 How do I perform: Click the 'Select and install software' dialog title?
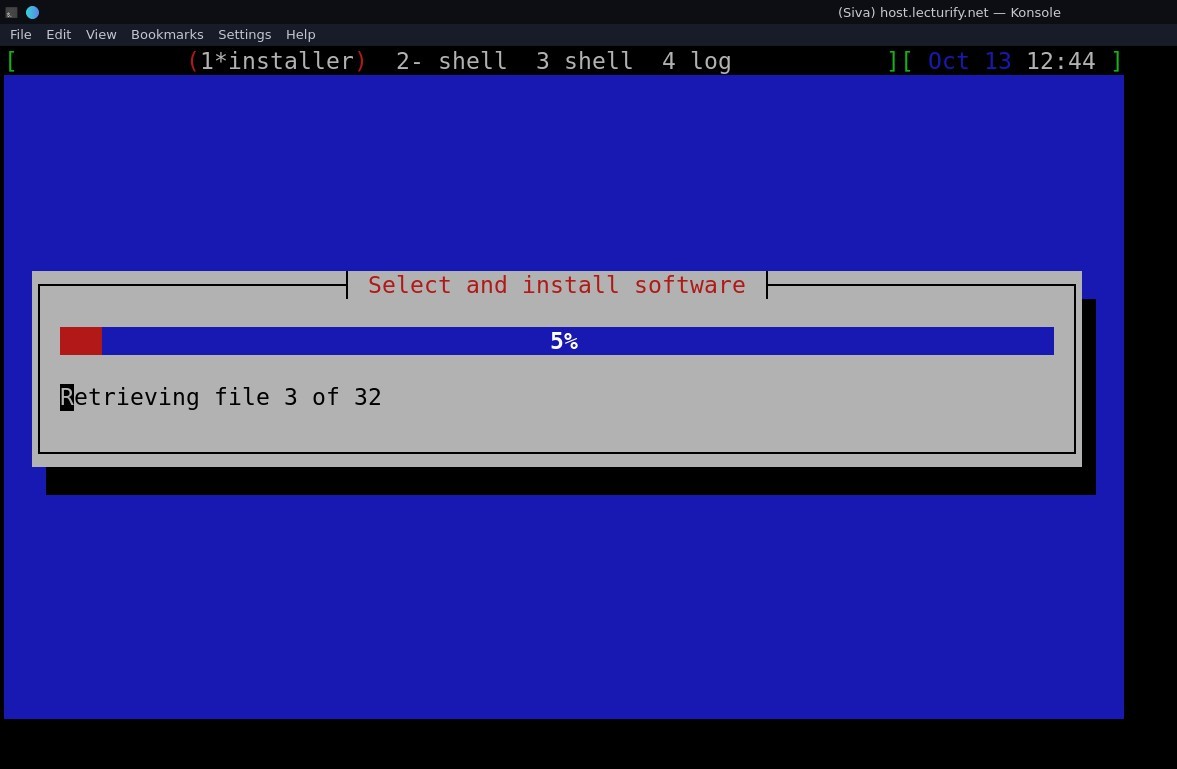tap(557, 285)
